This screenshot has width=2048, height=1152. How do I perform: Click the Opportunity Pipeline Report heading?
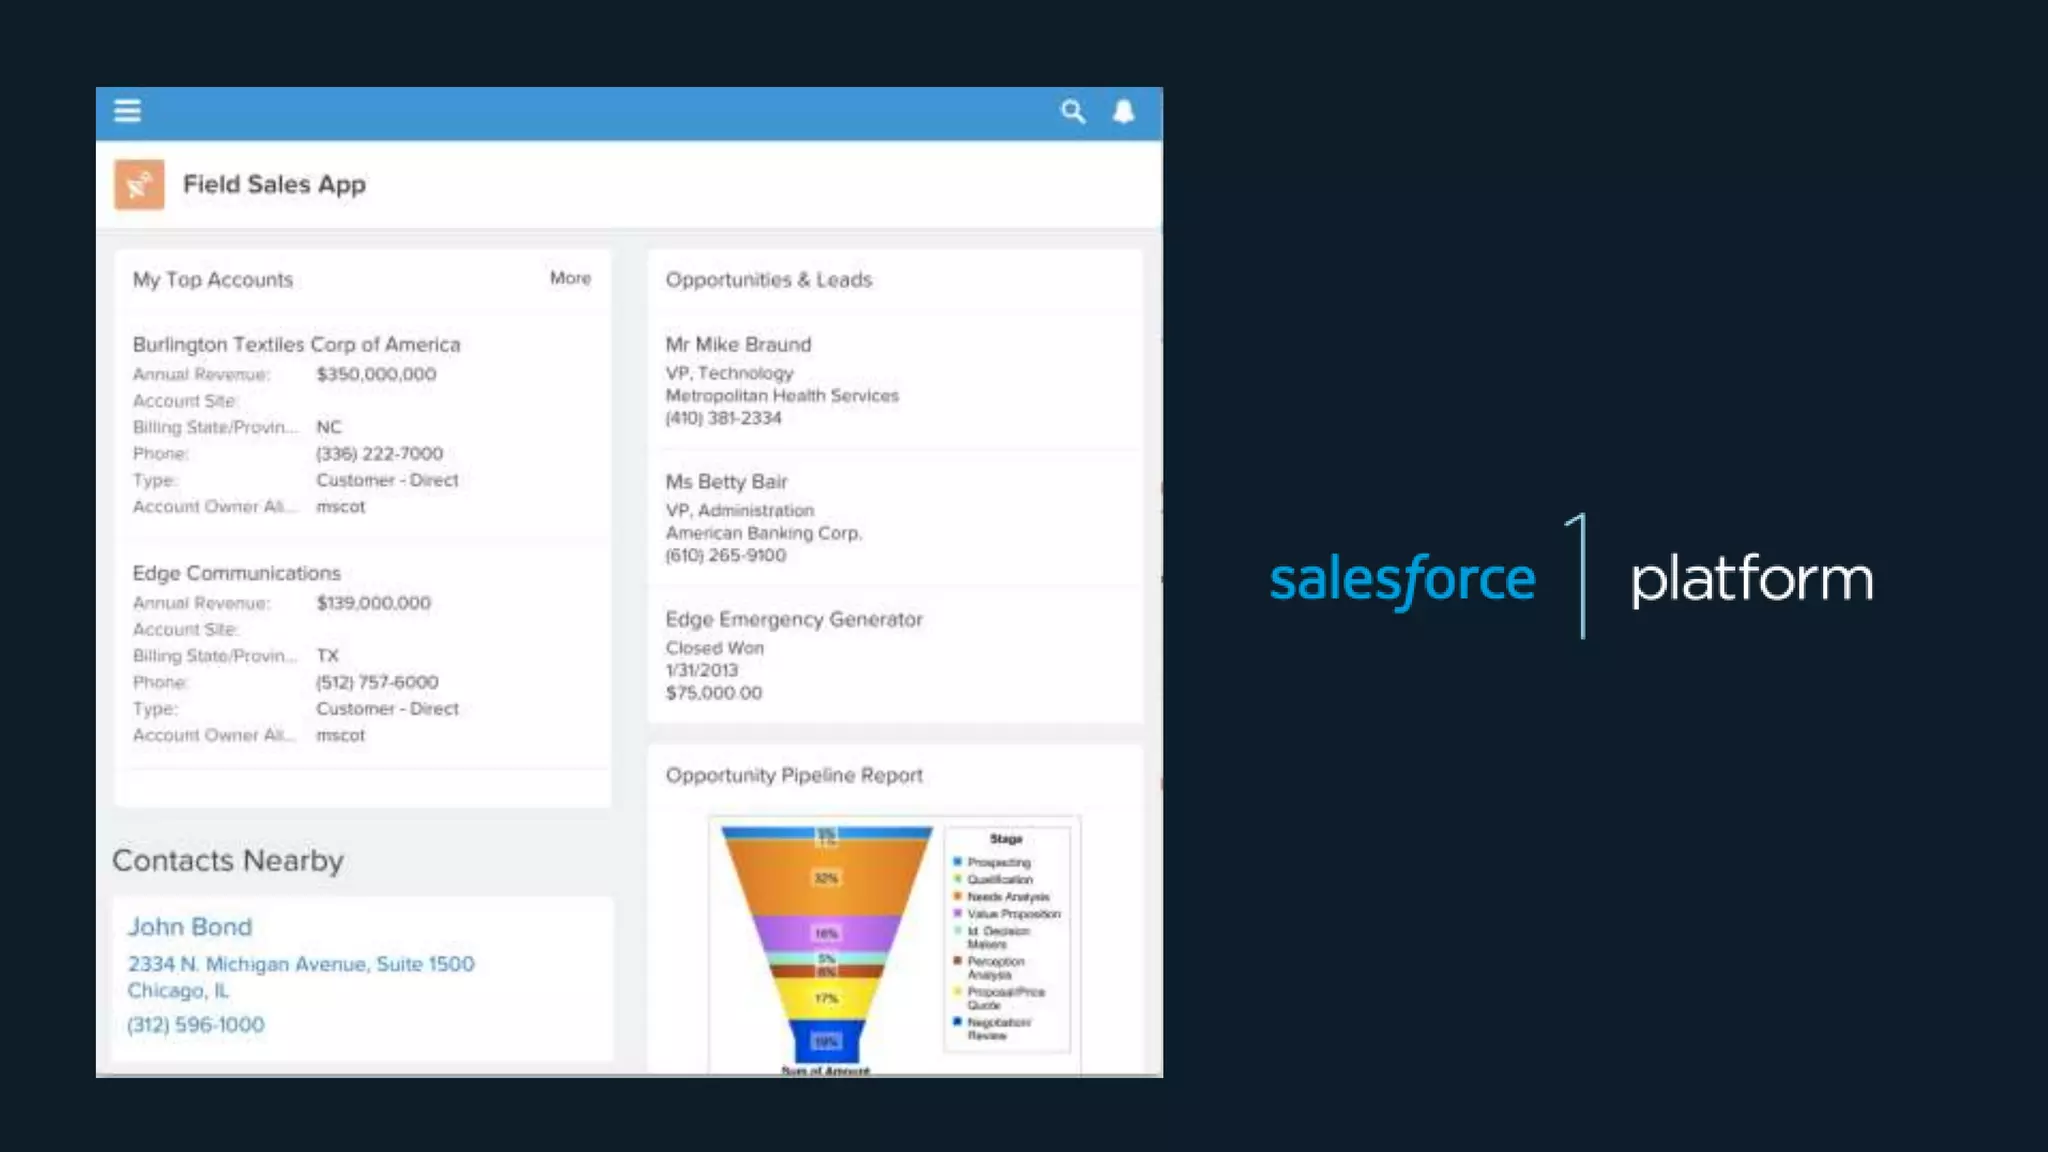794,775
